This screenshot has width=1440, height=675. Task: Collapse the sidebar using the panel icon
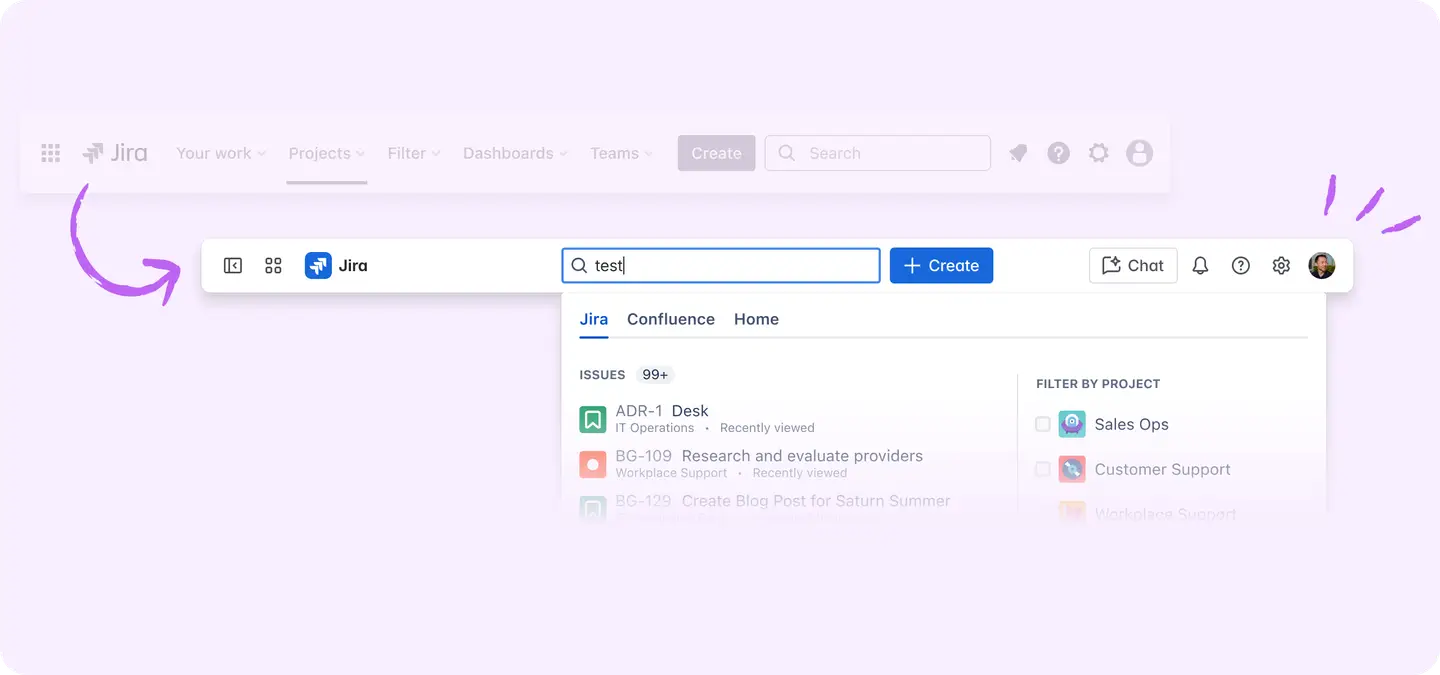pyautogui.click(x=232, y=265)
